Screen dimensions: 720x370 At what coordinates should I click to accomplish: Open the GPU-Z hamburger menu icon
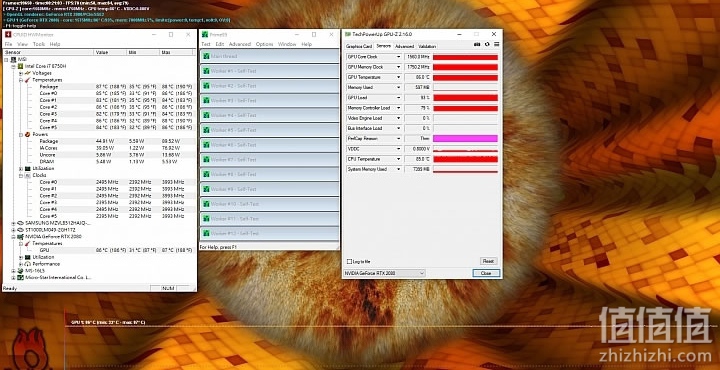point(496,45)
